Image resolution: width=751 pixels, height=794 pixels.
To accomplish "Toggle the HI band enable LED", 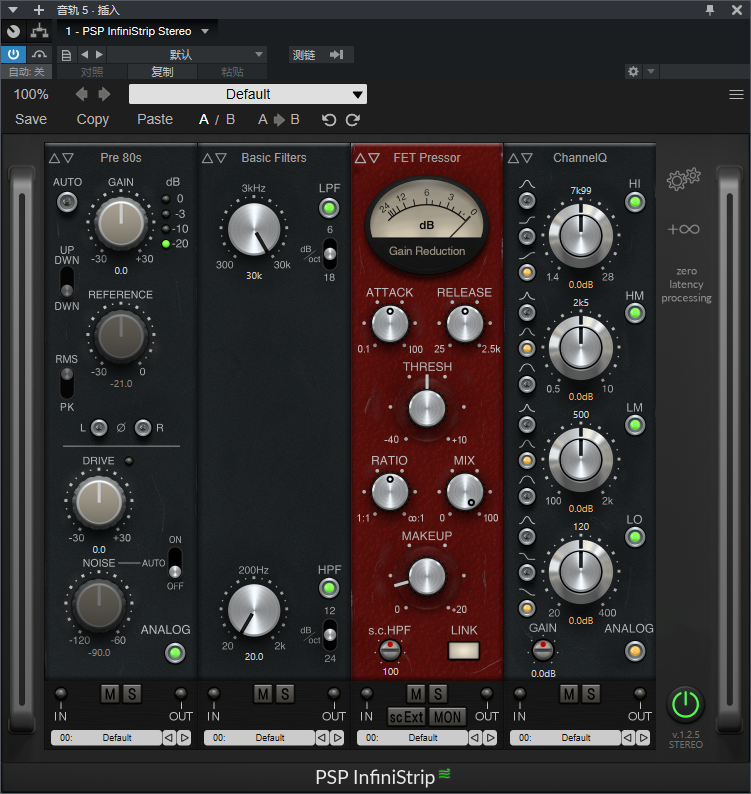I will (635, 203).
